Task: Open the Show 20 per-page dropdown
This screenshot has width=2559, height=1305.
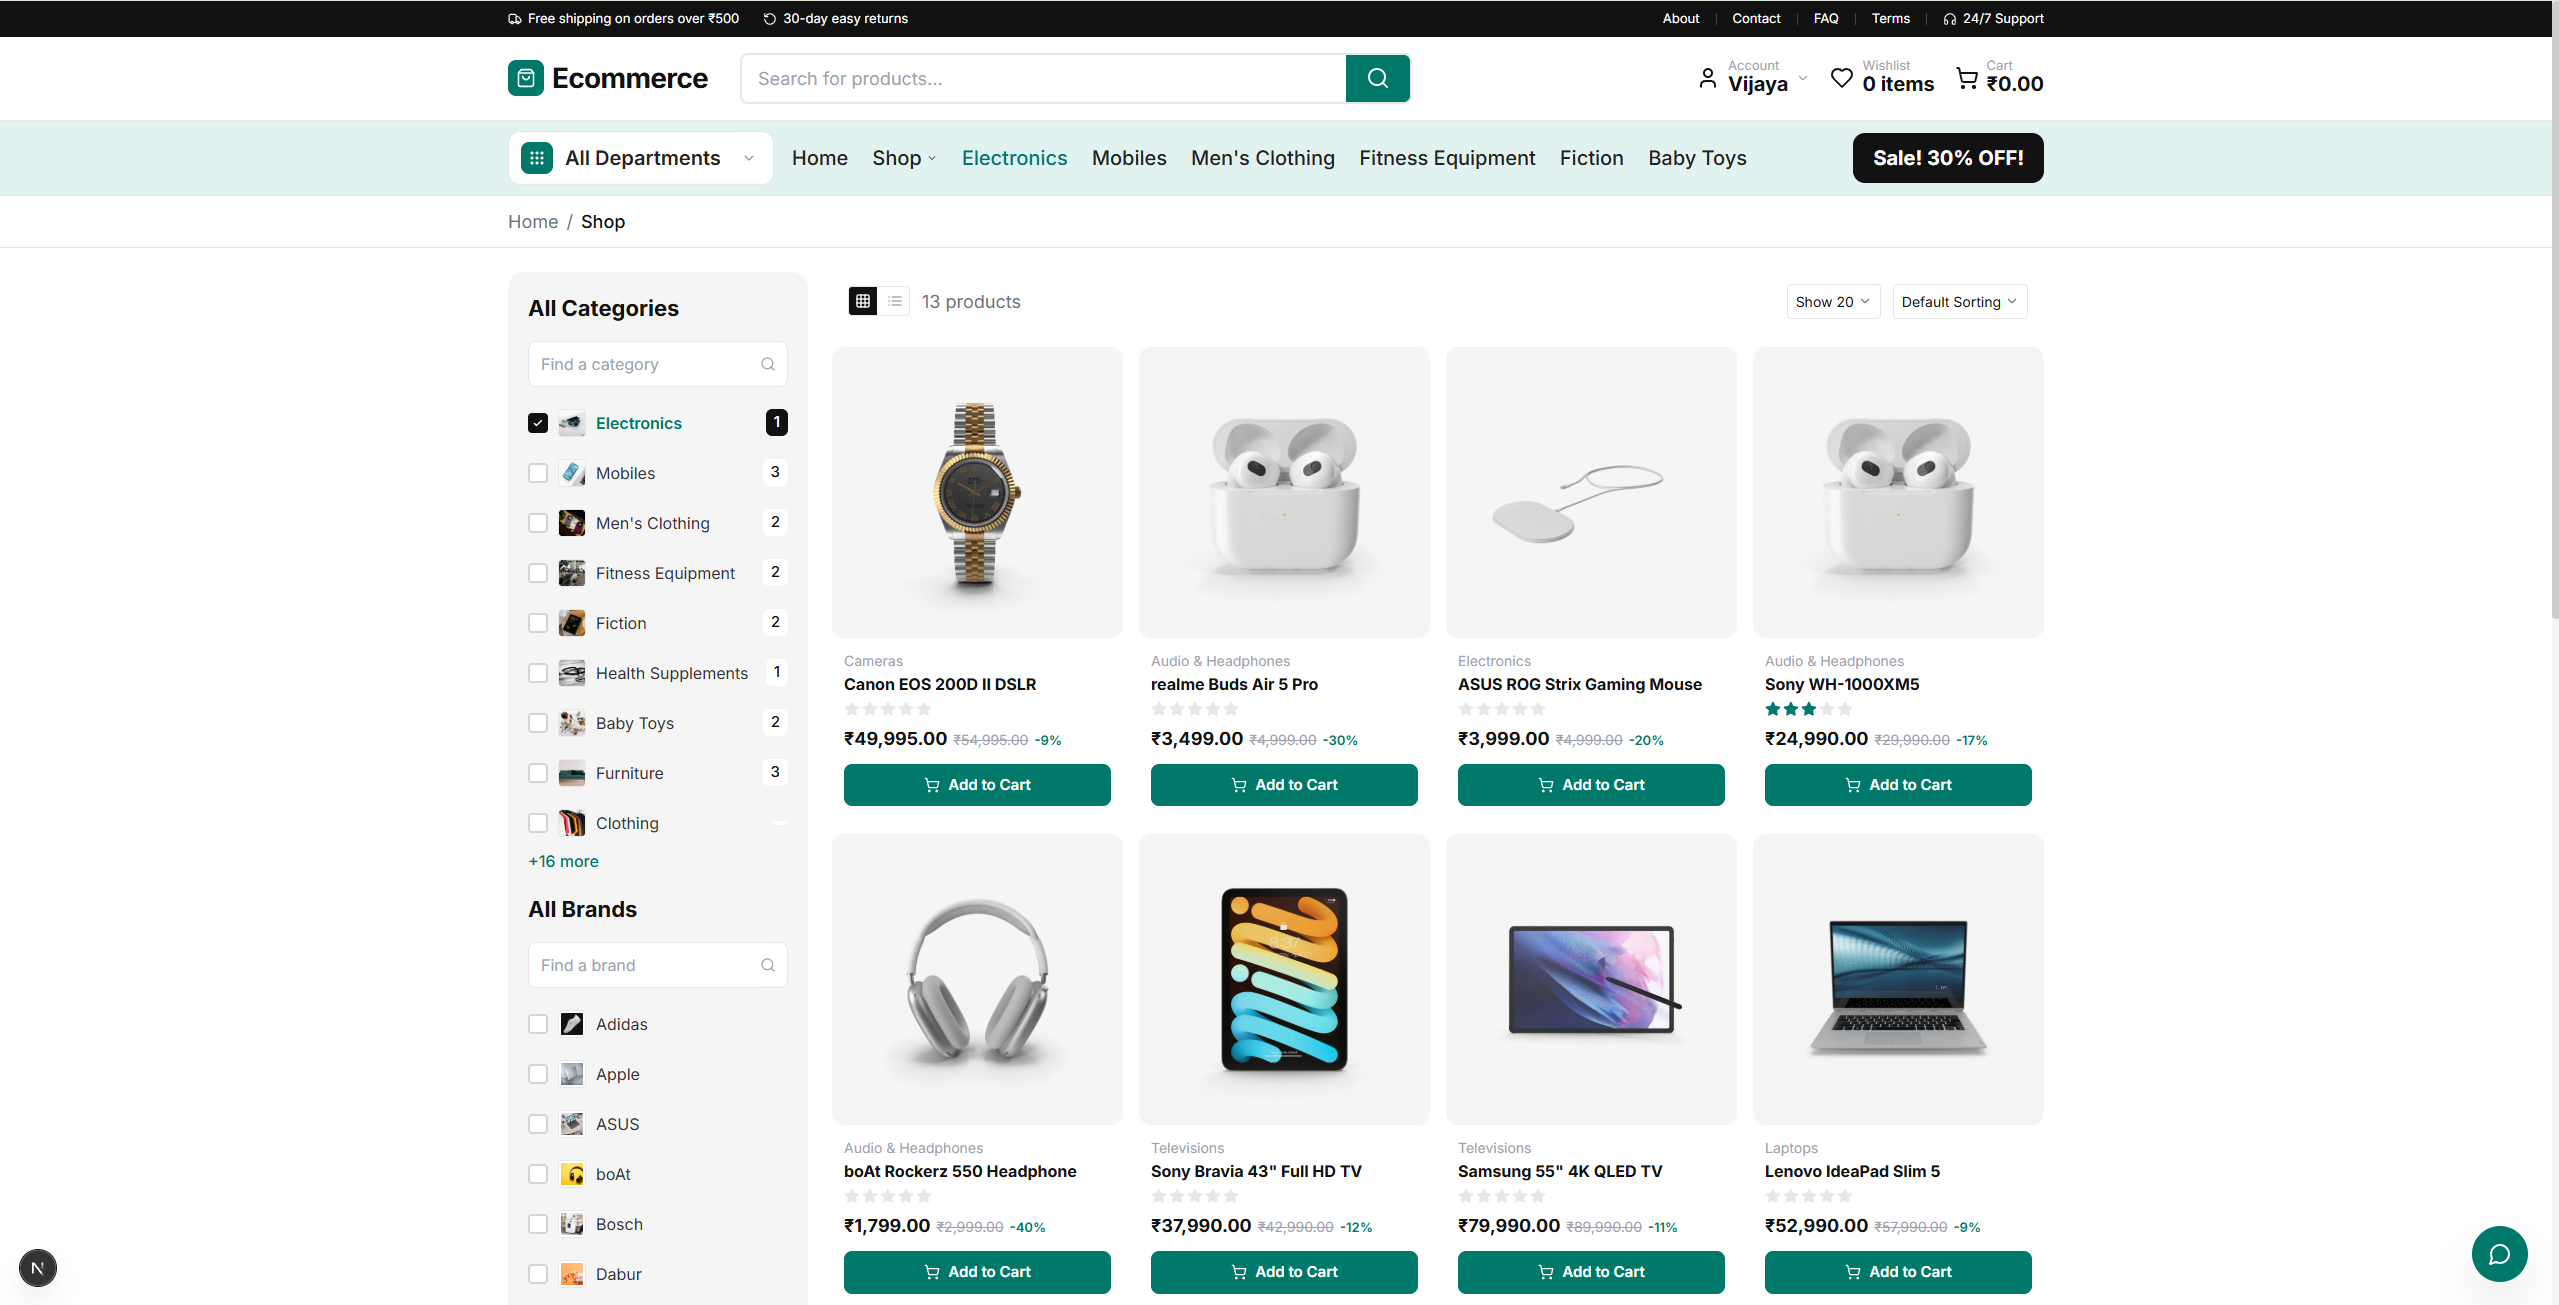Action: point(1833,302)
